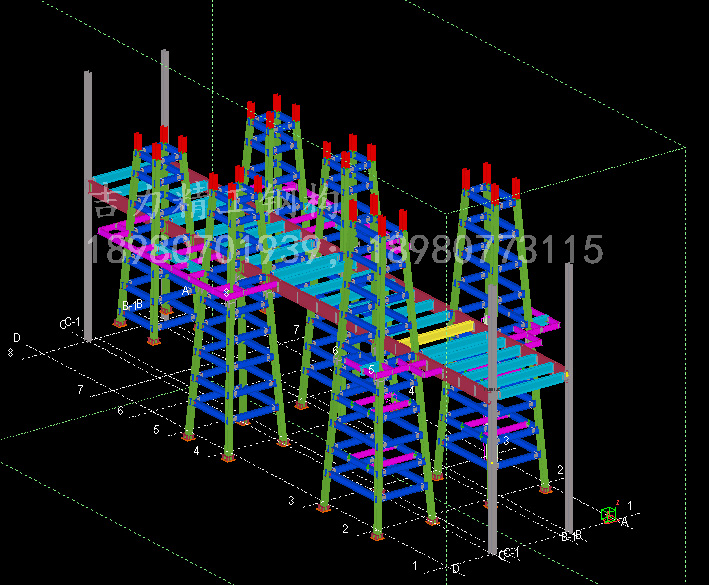Click lower grid number 3 near bottom
The width and height of the screenshot is (709, 585).
(291, 500)
